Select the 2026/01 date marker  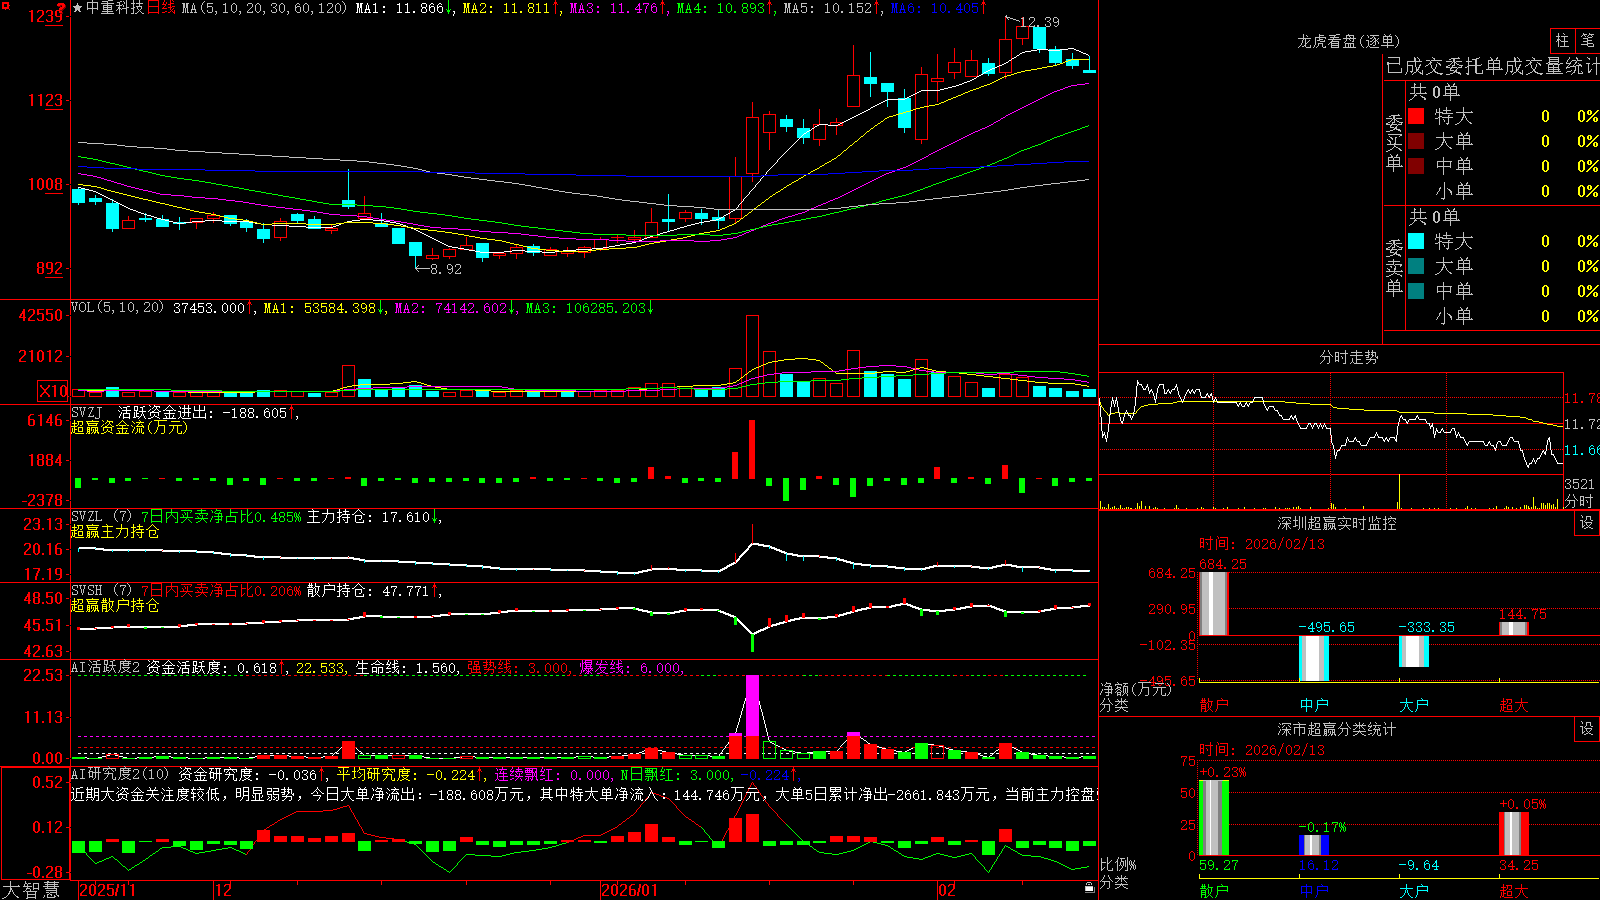[630, 890]
